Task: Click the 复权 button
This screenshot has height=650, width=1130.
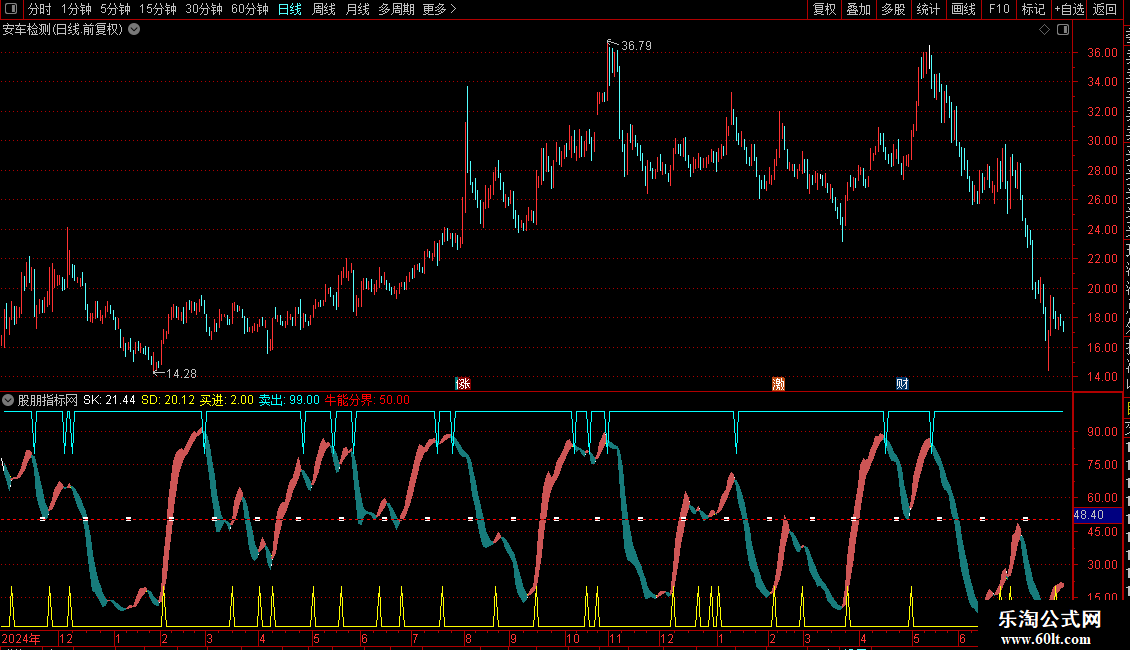Action: point(824,9)
